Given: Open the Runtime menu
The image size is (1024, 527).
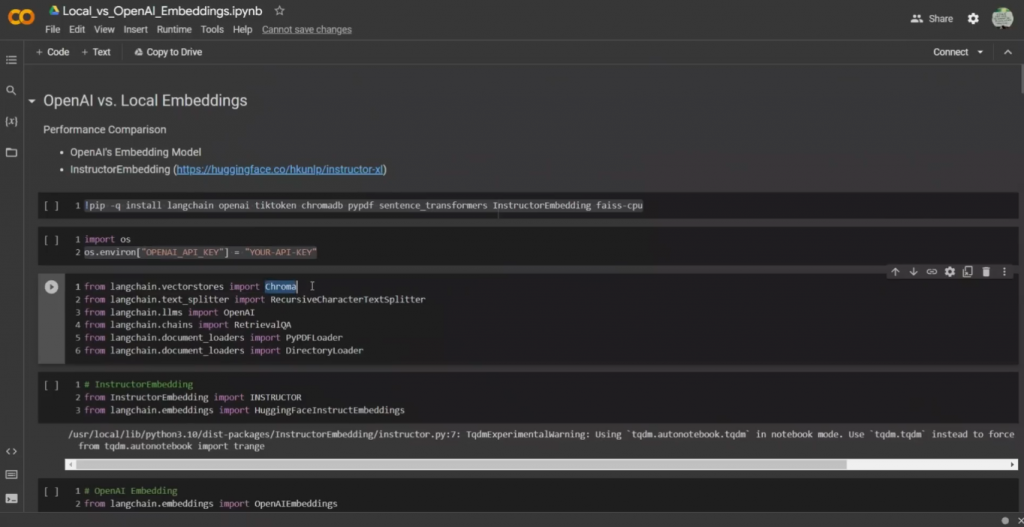Looking at the screenshot, I should [x=174, y=29].
